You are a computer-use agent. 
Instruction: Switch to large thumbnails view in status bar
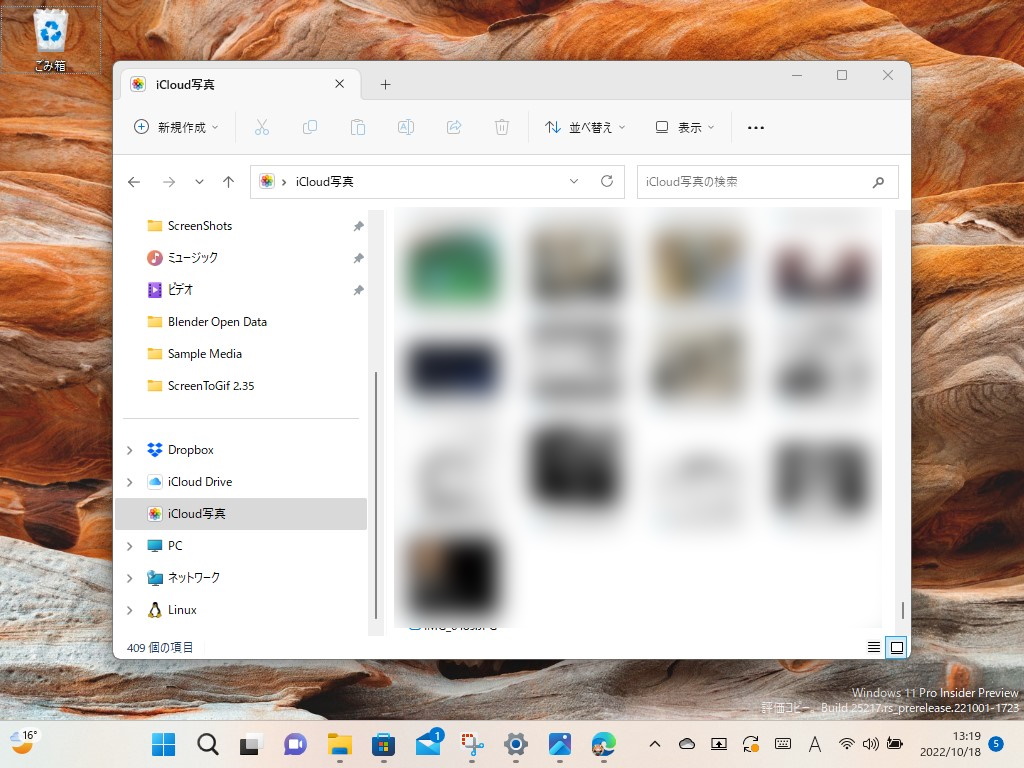coord(897,647)
